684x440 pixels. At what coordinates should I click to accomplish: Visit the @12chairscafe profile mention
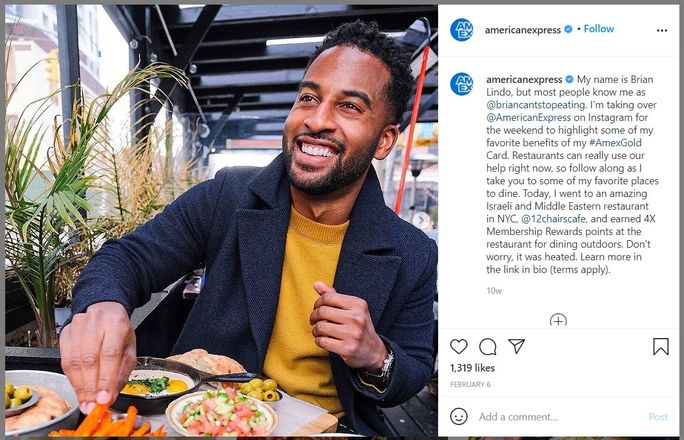click(553, 218)
